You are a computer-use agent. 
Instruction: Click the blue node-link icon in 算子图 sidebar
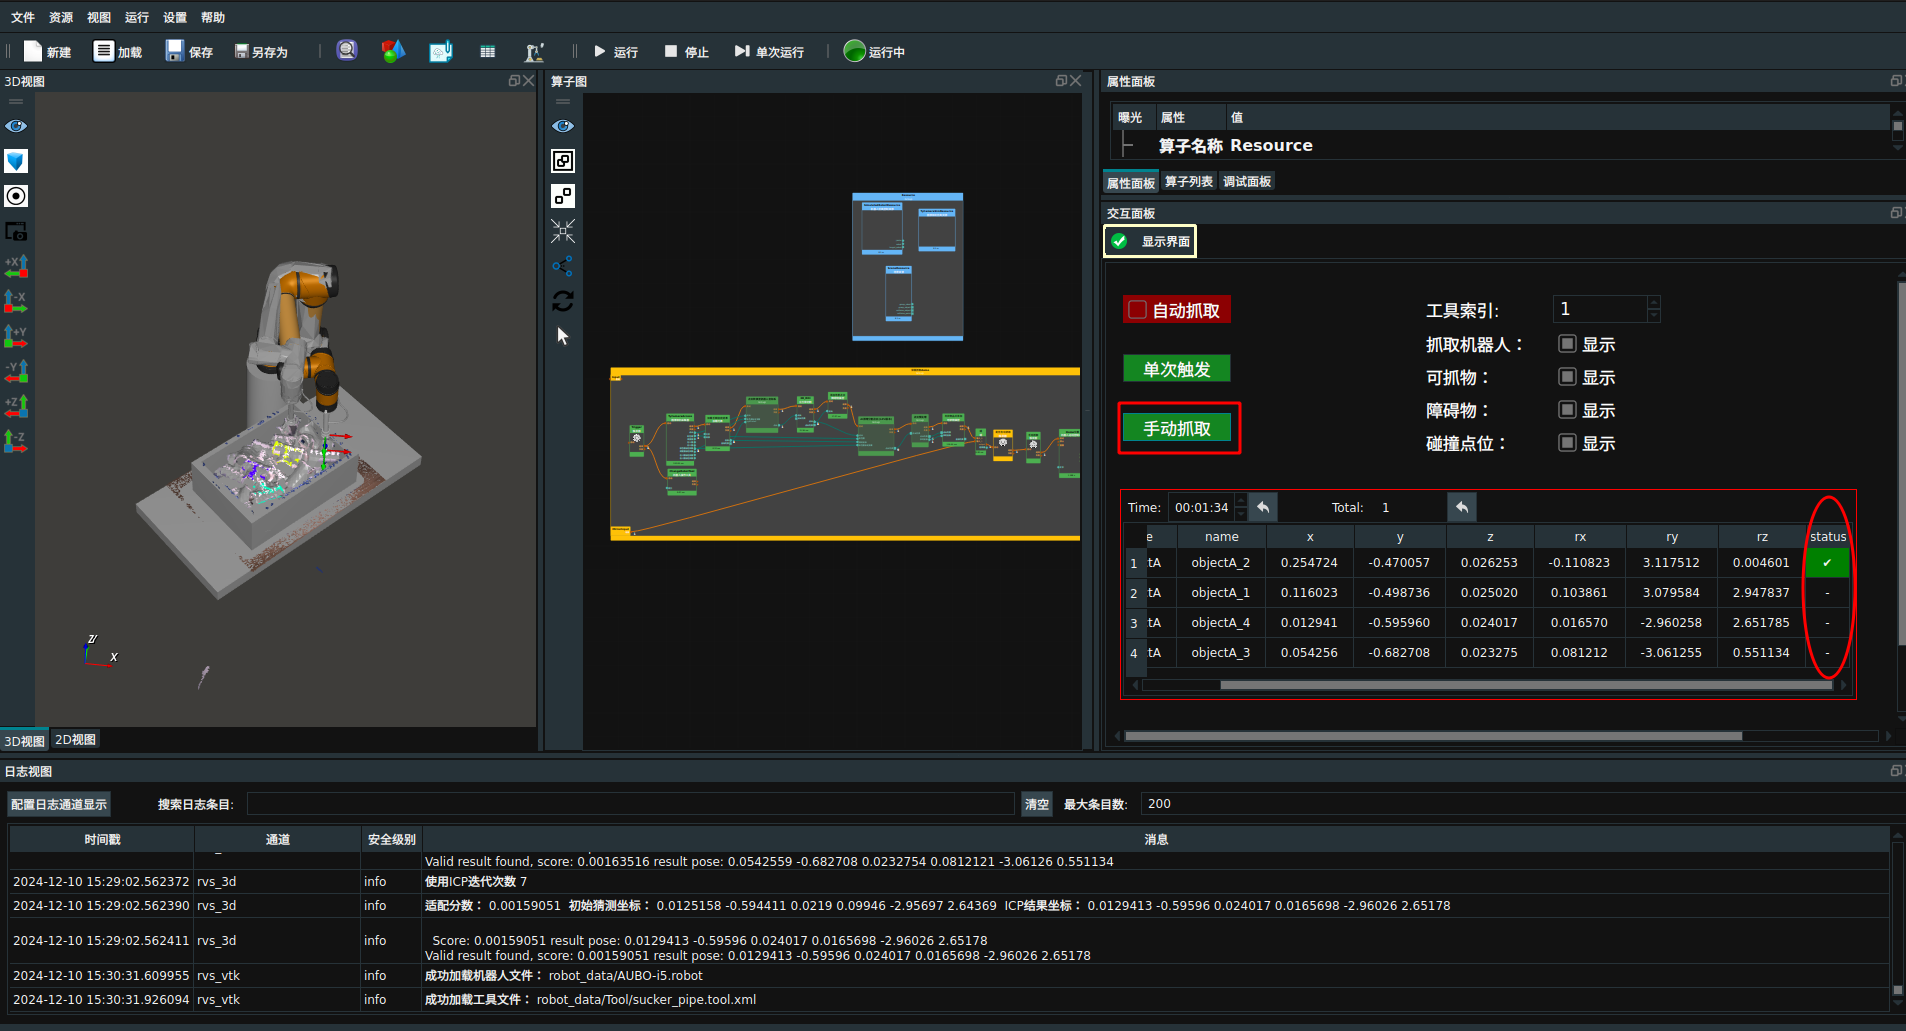click(563, 266)
